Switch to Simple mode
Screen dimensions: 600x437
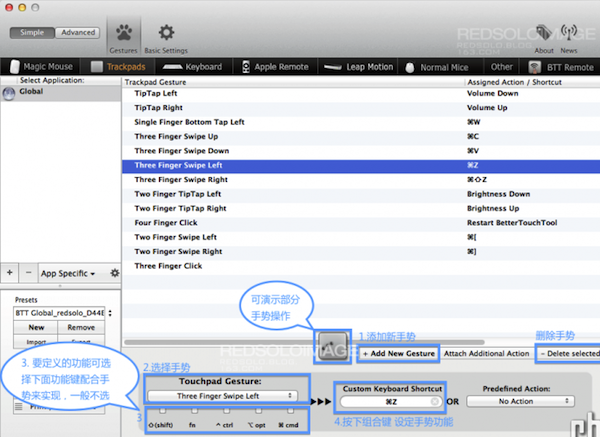tap(32, 33)
